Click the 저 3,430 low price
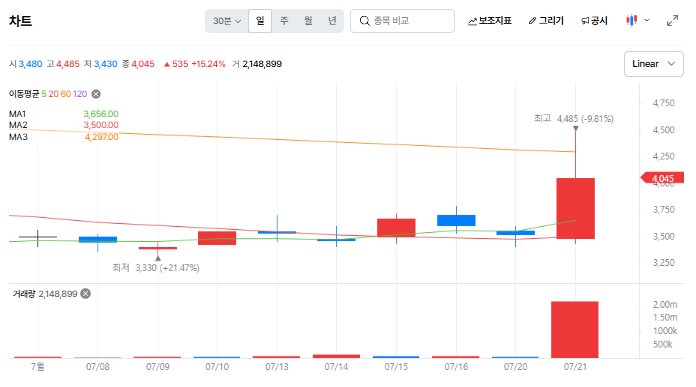The height and width of the screenshot is (387, 696). [101, 64]
